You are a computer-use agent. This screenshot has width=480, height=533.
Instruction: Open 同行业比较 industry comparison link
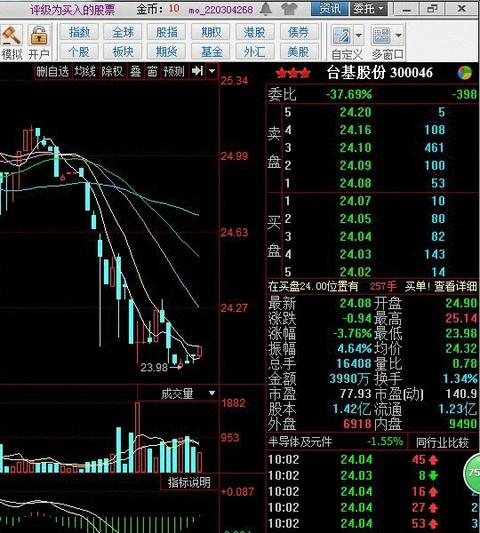[442, 442]
